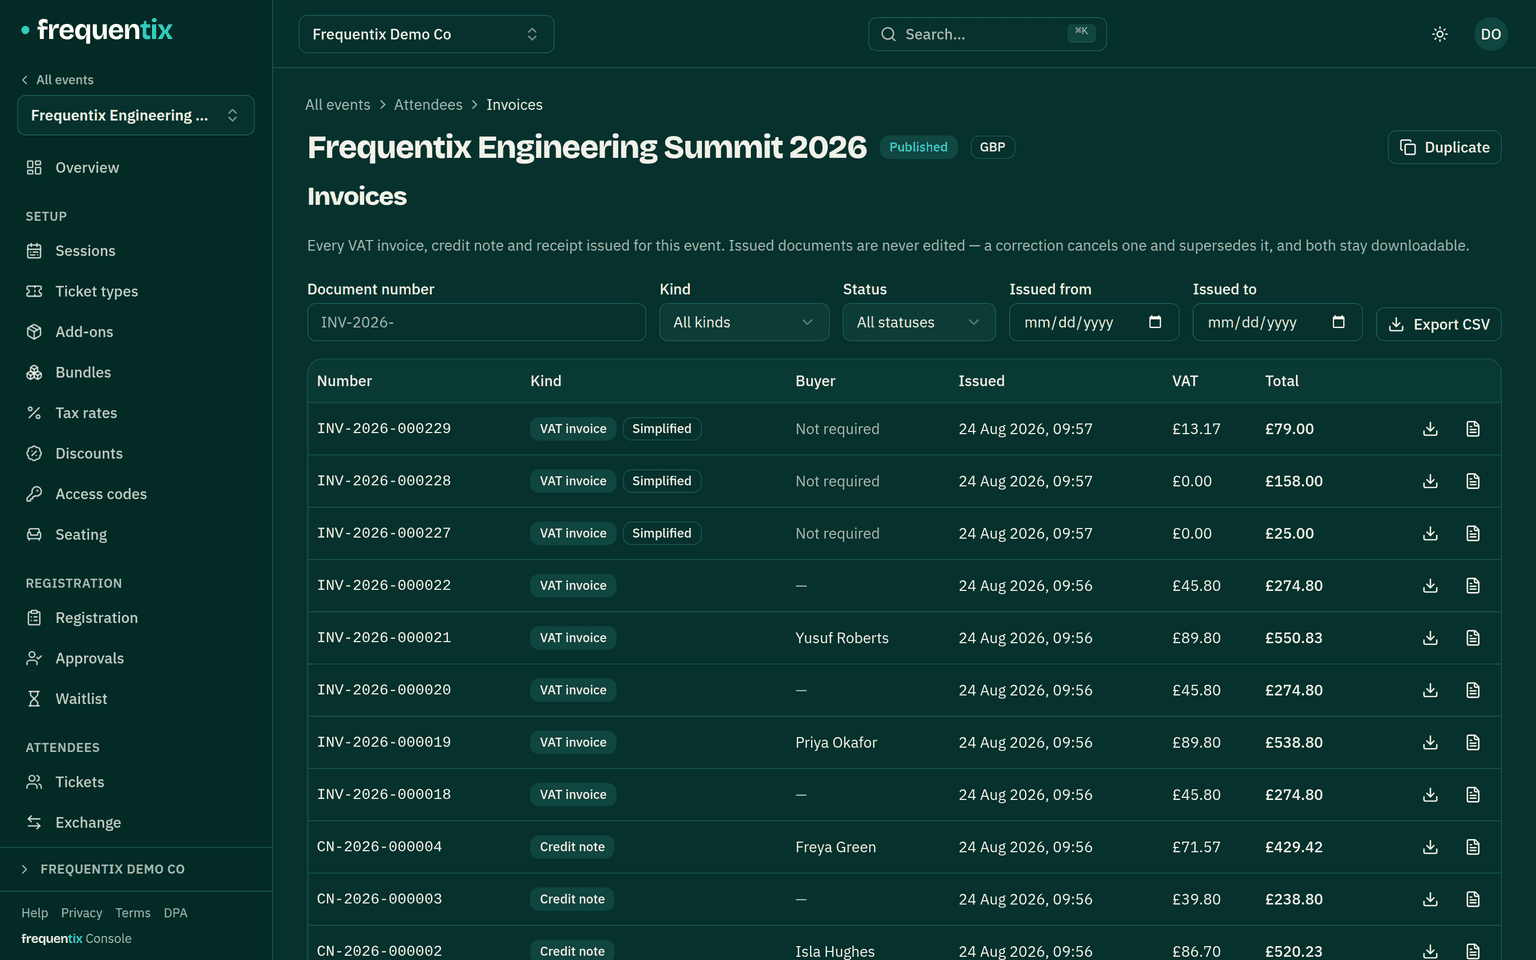
Task: Open Terms footer link
Action: point(133,913)
